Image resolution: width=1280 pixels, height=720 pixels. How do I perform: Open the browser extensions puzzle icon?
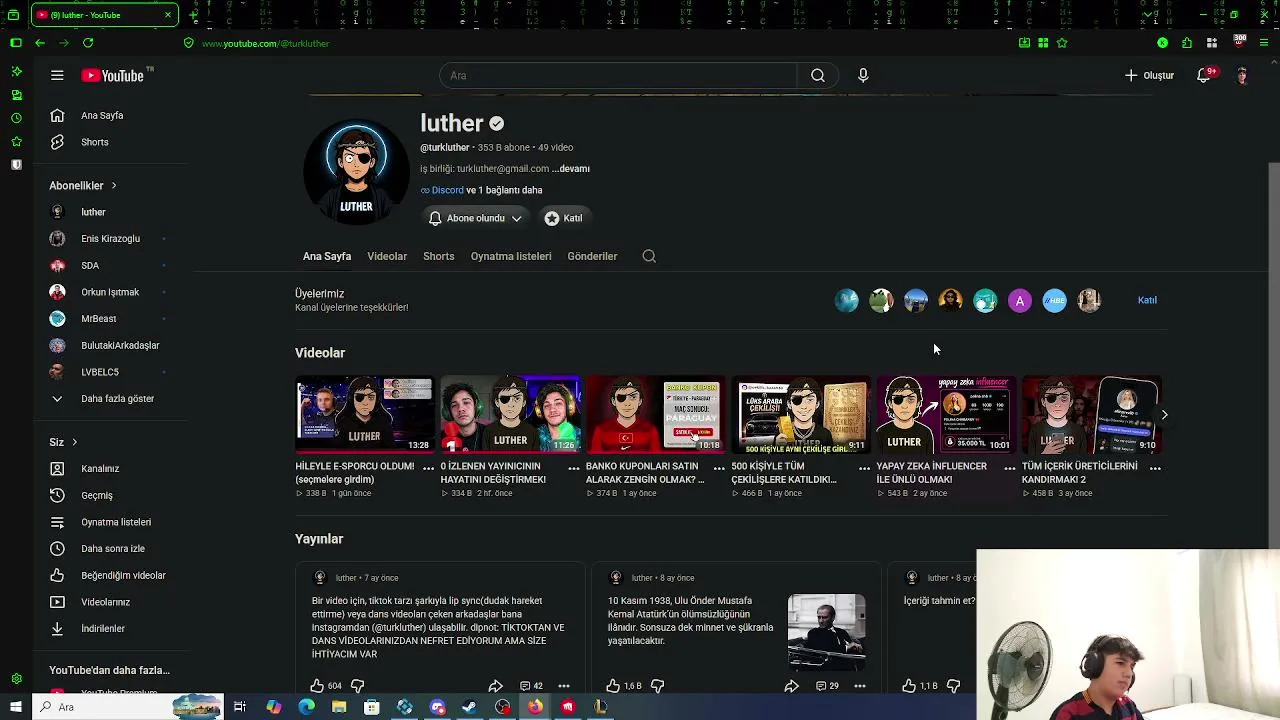[x=1187, y=43]
